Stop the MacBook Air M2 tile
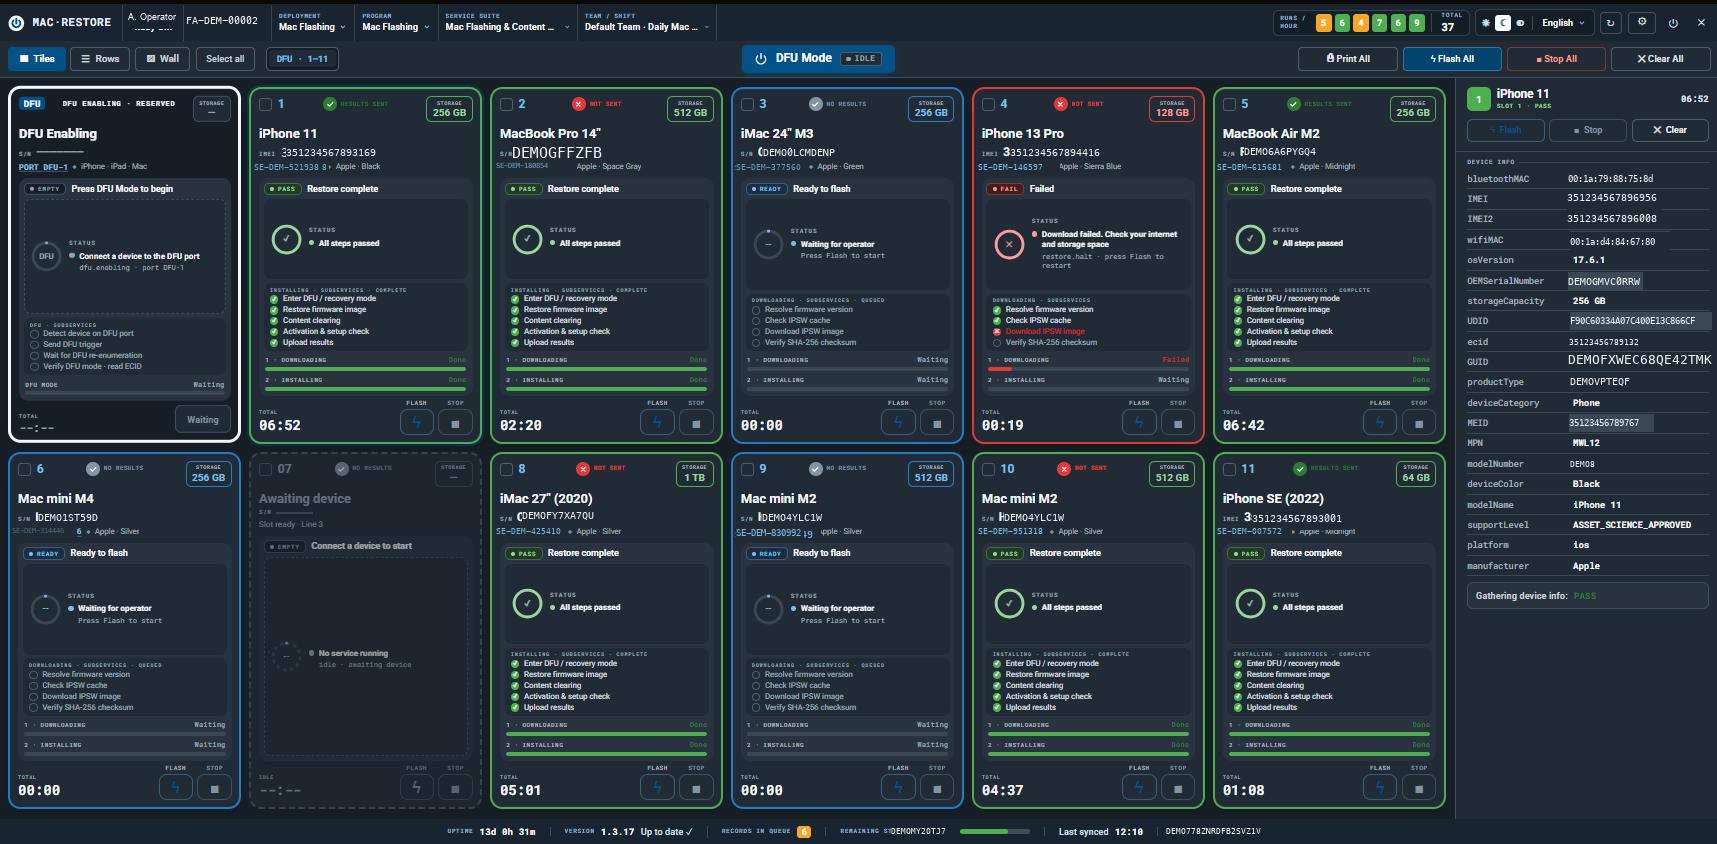The width and height of the screenshot is (1717, 844). (1419, 423)
